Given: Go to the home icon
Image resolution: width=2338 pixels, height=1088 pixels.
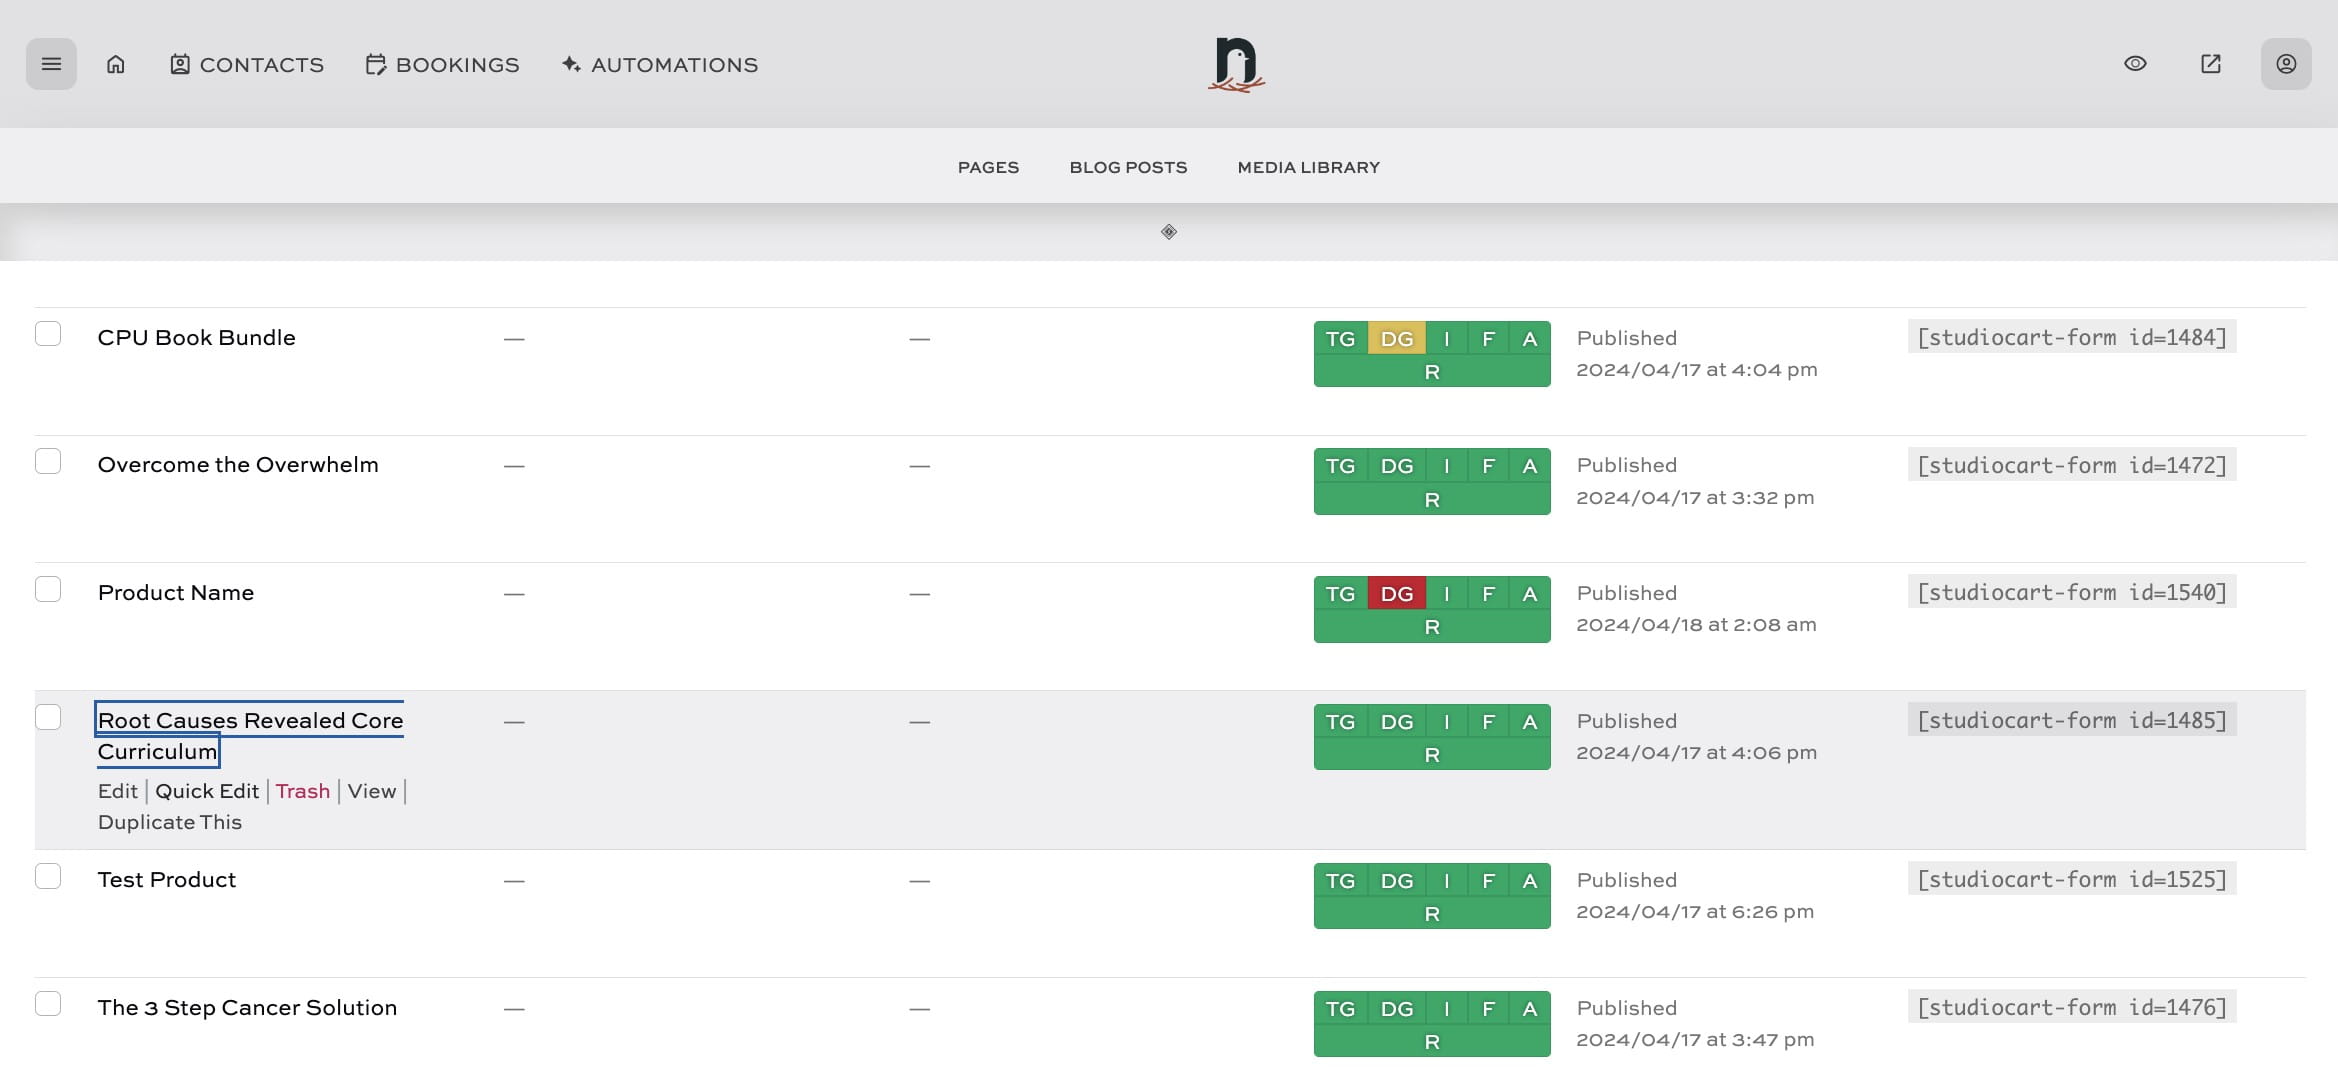Looking at the screenshot, I should 116,64.
